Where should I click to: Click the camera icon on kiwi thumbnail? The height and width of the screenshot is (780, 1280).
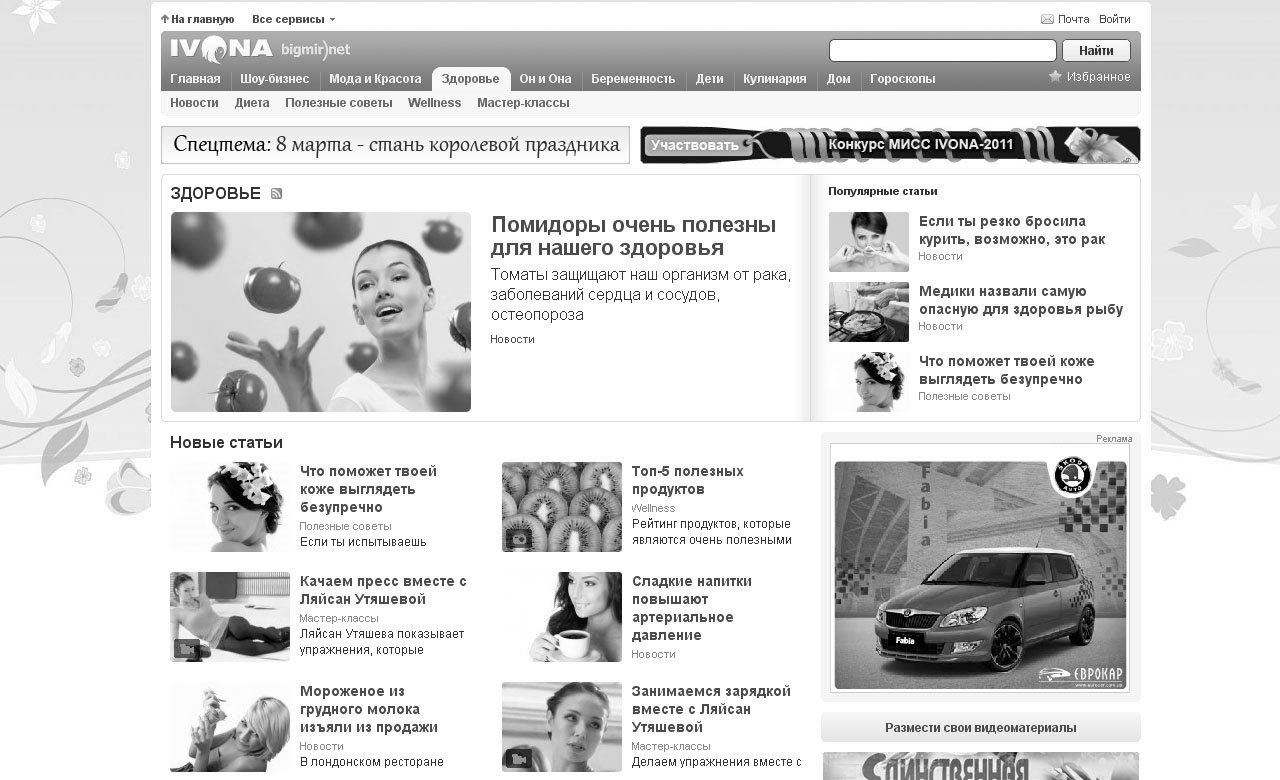tap(519, 539)
